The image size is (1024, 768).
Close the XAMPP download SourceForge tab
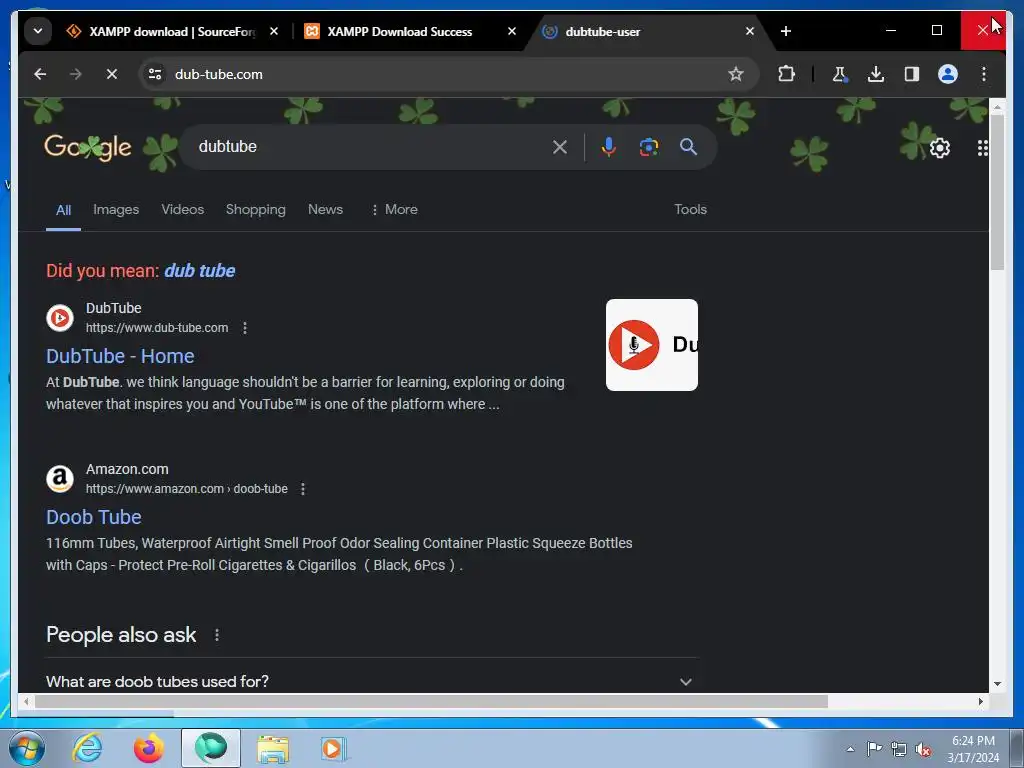click(x=274, y=31)
